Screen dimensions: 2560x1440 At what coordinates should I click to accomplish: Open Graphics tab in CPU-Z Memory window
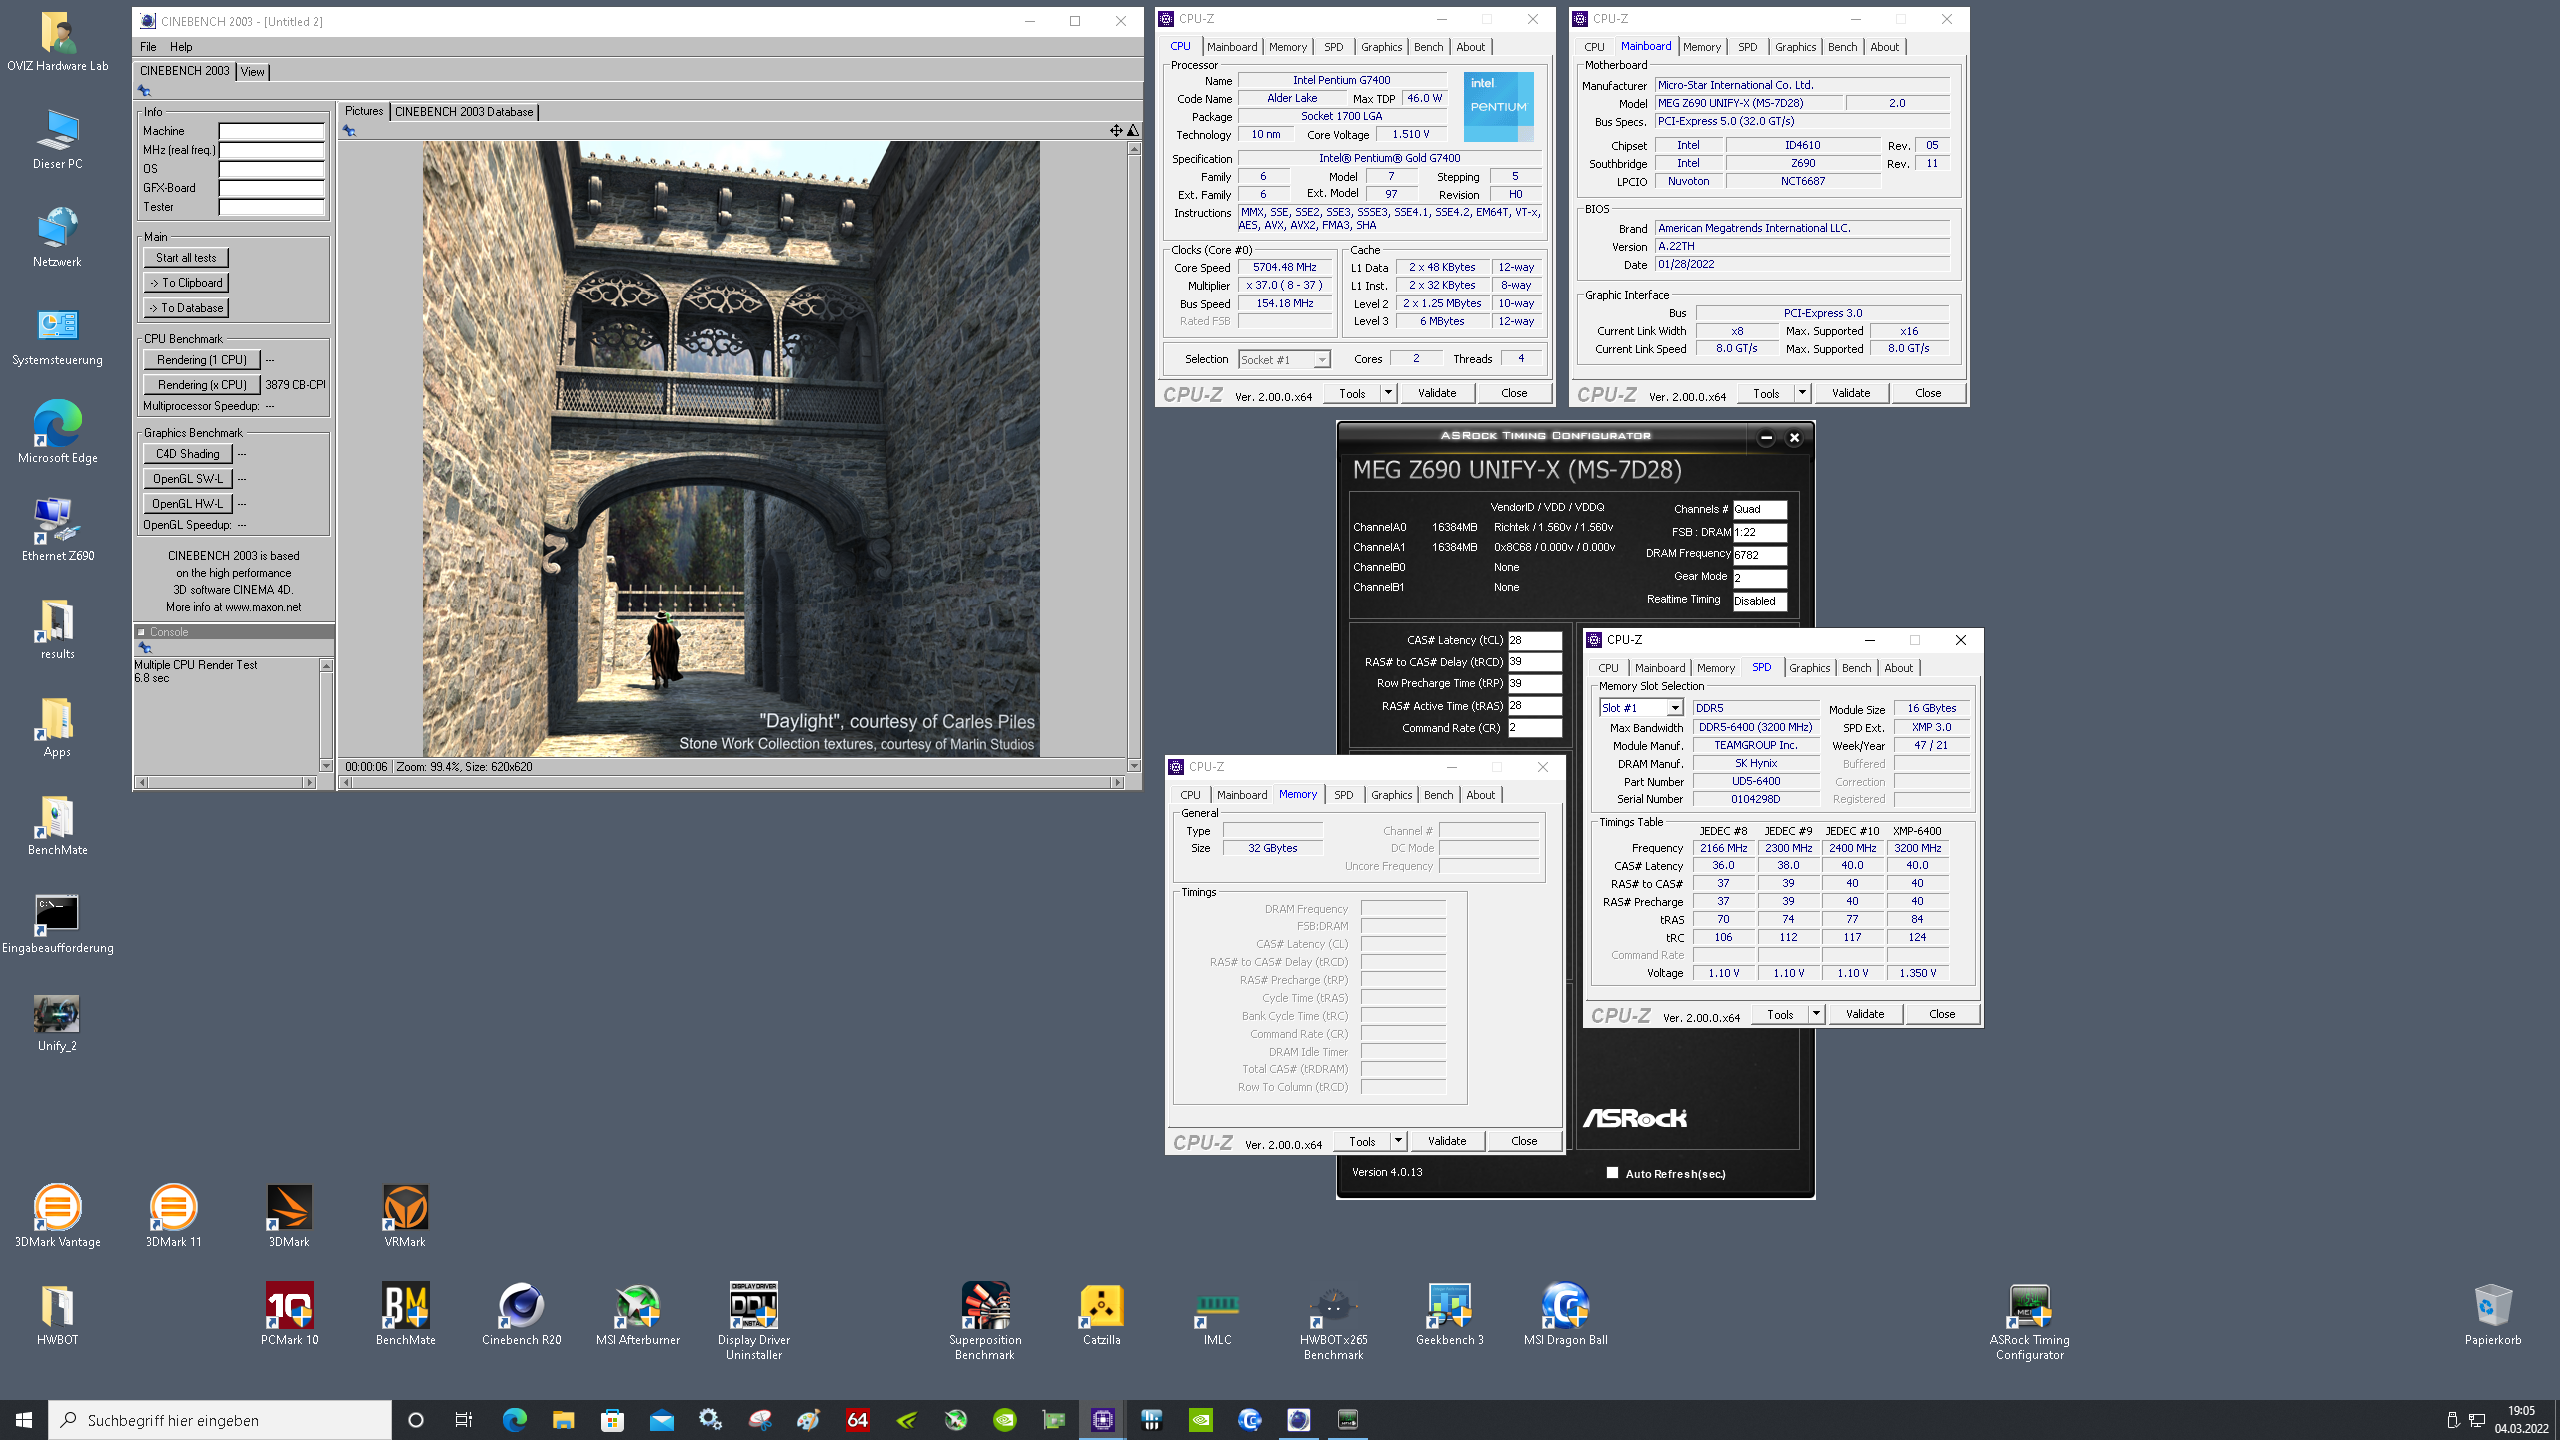(1391, 795)
